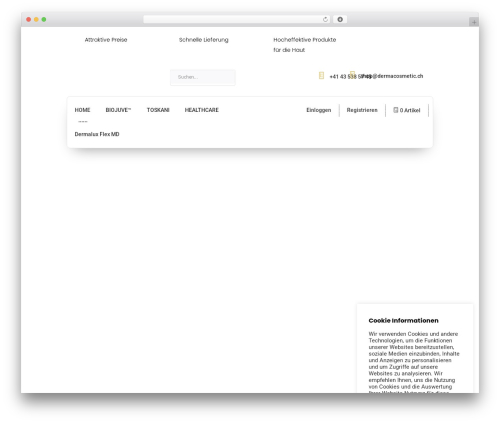
Task: Click the mail icon before shop email
Action: coord(352,74)
